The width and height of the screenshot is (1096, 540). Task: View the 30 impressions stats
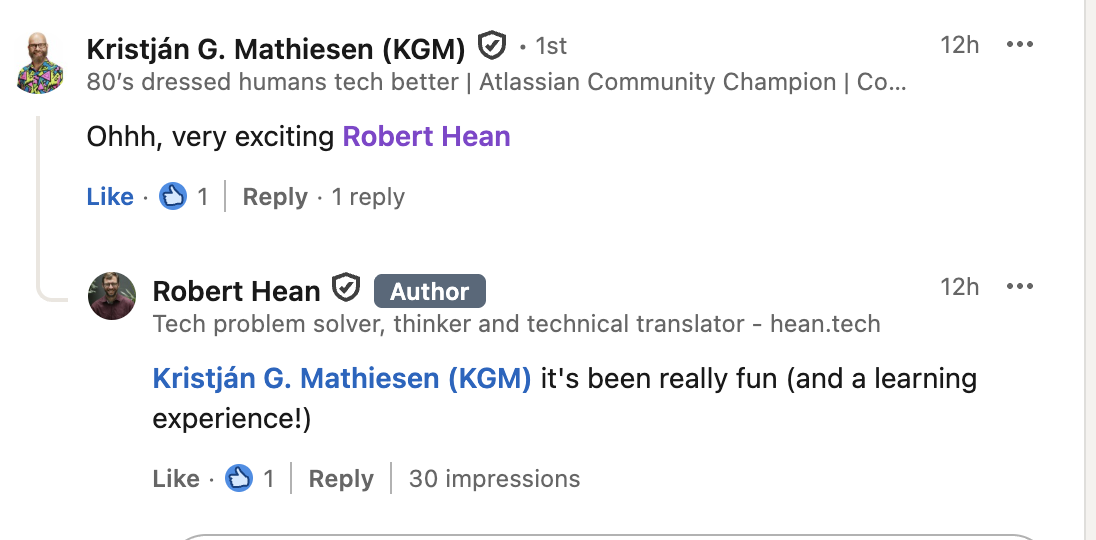click(x=494, y=479)
